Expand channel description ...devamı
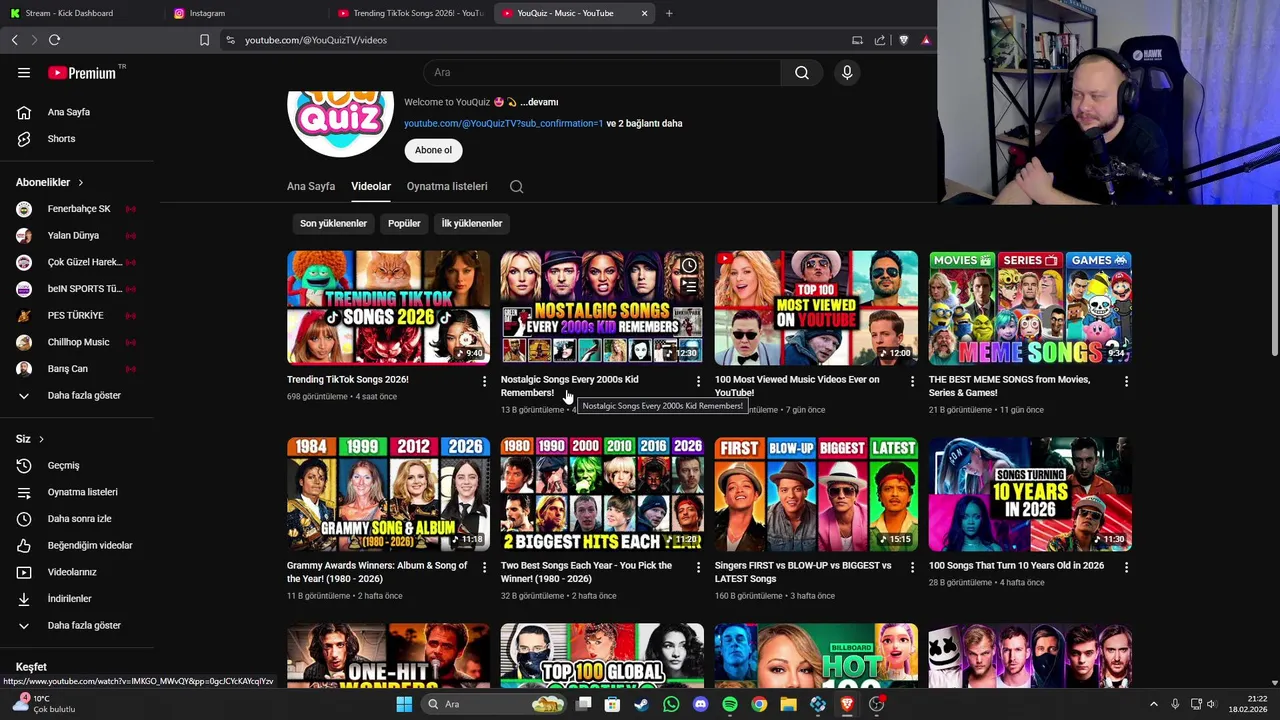Screen dimensions: 1280x720 pyautogui.click(x=539, y=102)
